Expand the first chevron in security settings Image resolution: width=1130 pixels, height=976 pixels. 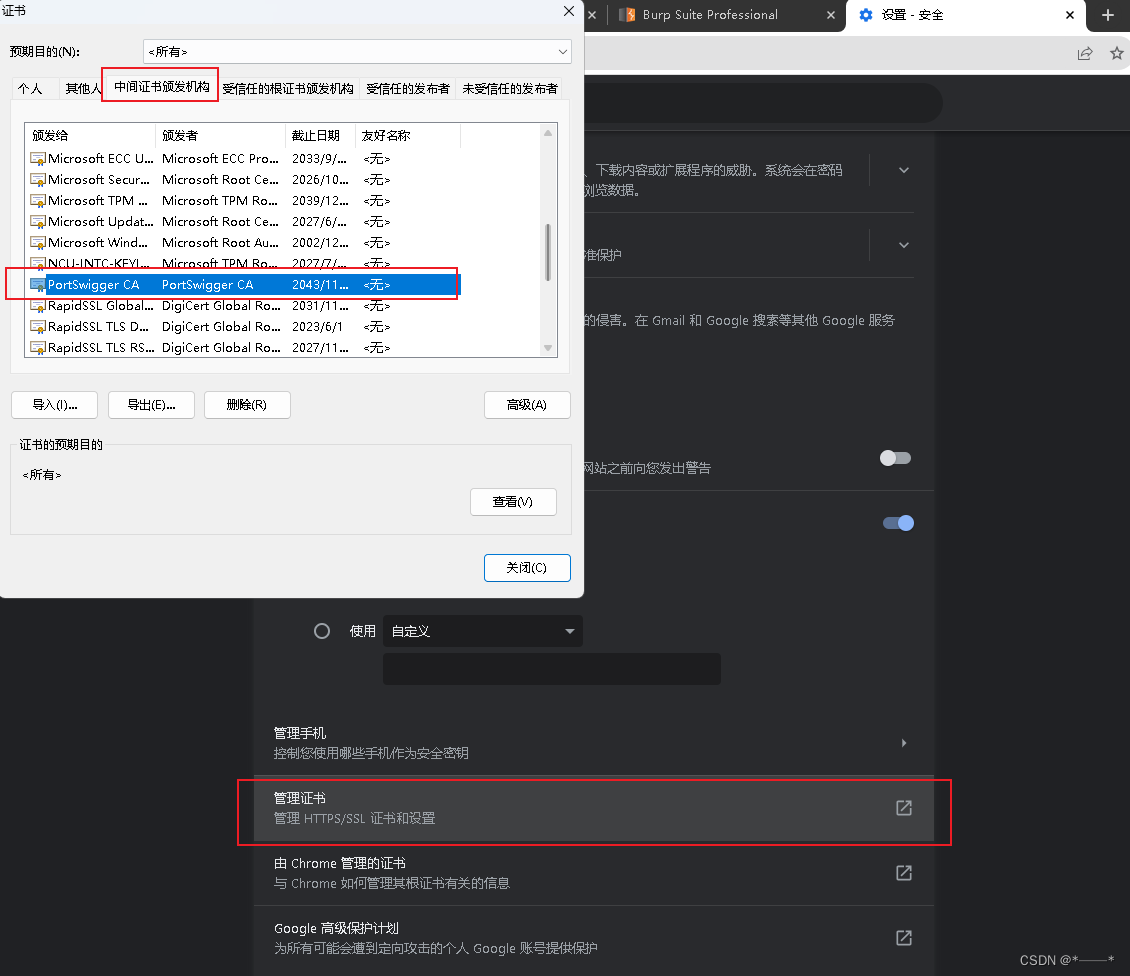click(904, 170)
